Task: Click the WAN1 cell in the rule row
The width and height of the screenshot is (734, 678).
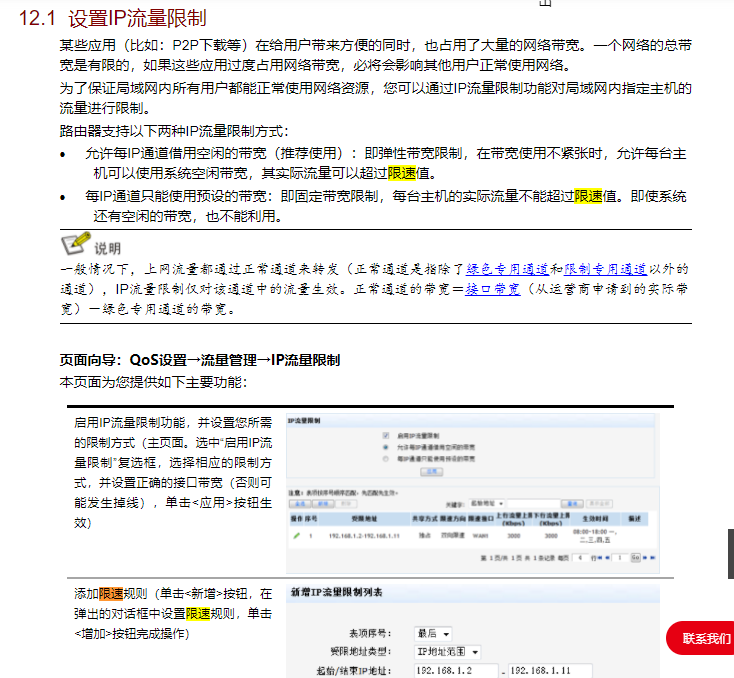Action: pyautogui.click(x=480, y=536)
